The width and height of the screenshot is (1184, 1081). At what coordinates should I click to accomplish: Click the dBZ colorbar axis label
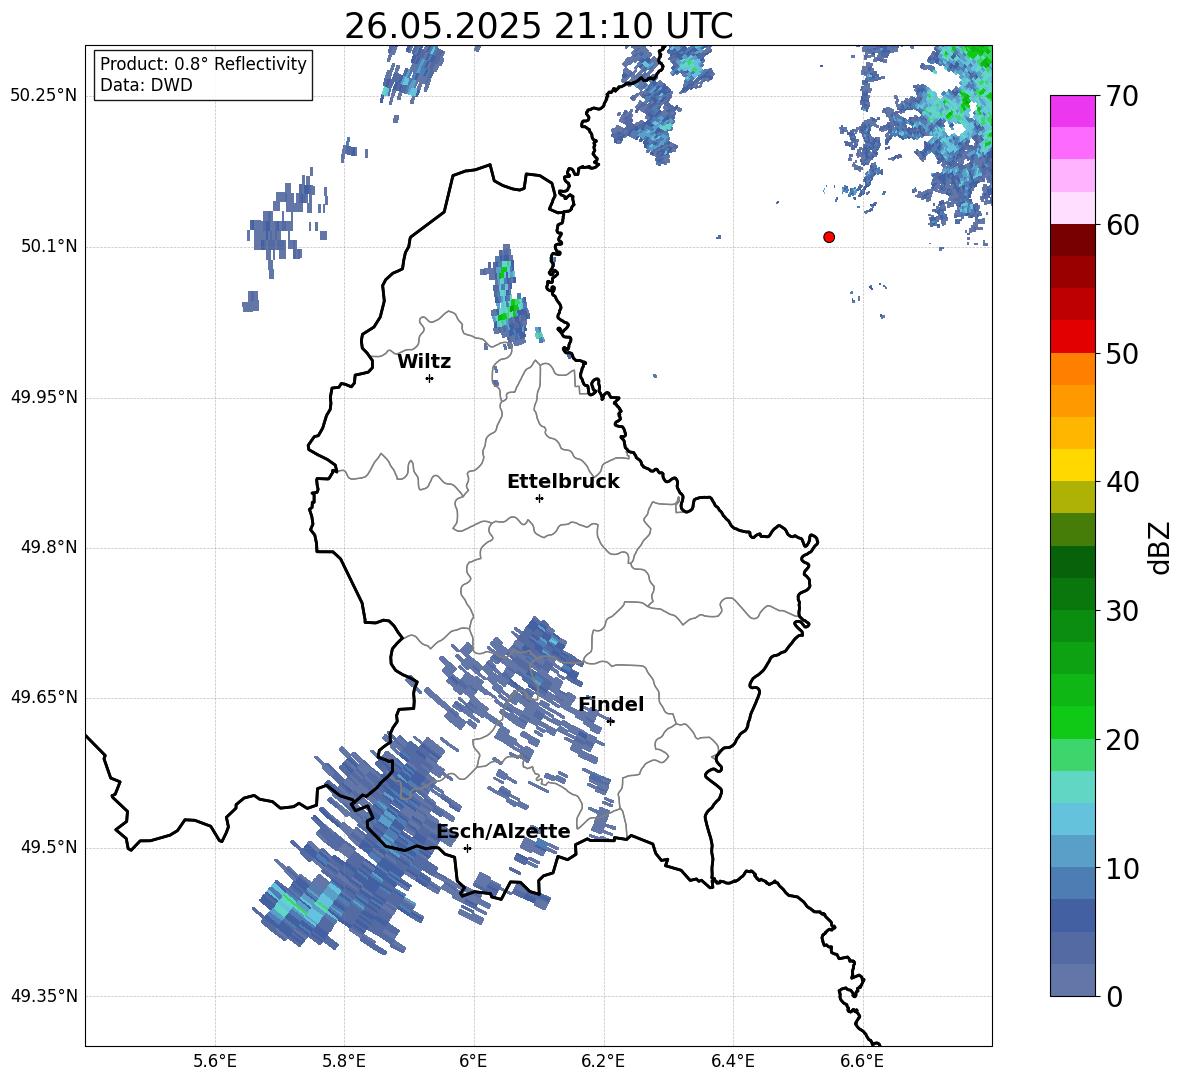(x=1159, y=547)
